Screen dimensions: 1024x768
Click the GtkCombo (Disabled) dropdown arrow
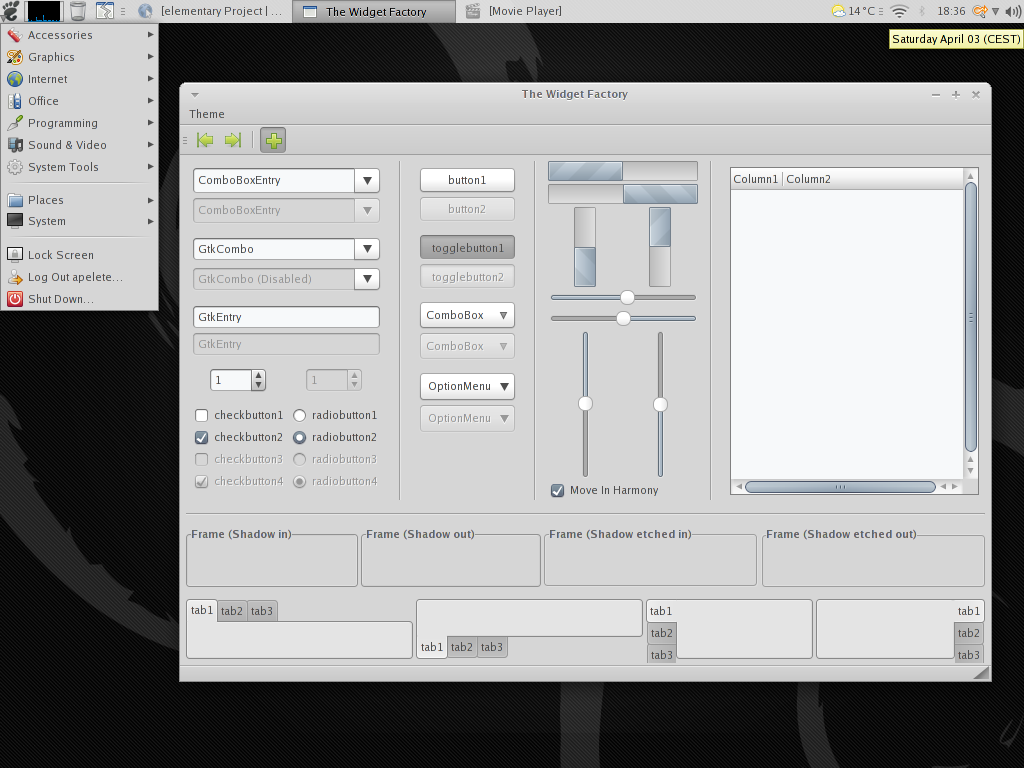point(367,279)
